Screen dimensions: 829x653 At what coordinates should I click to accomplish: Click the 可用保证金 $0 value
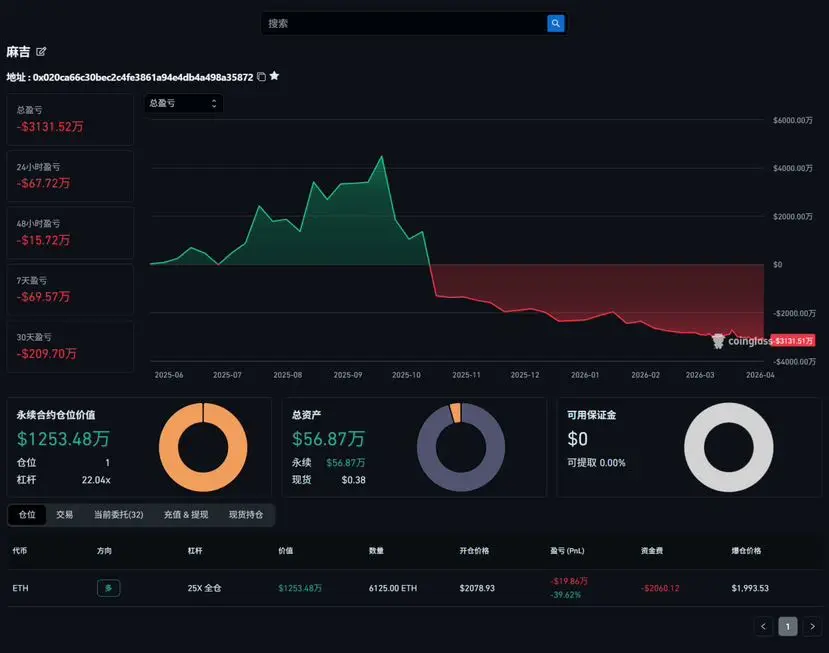(x=577, y=439)
